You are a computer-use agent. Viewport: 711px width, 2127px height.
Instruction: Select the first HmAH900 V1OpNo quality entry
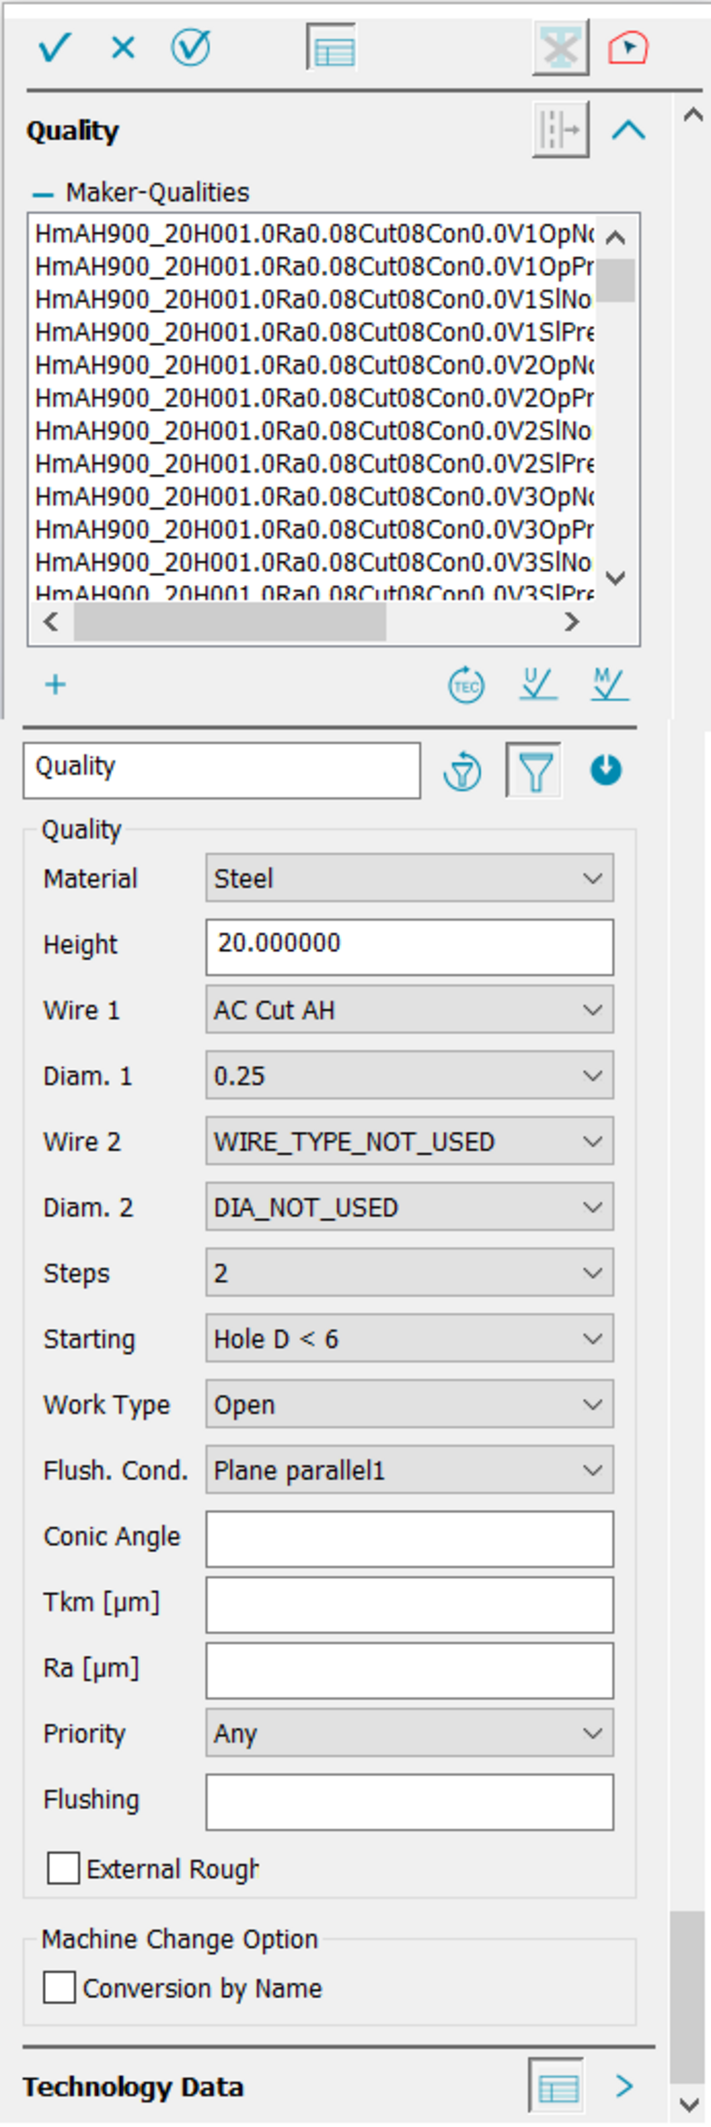tap(314, 234)
